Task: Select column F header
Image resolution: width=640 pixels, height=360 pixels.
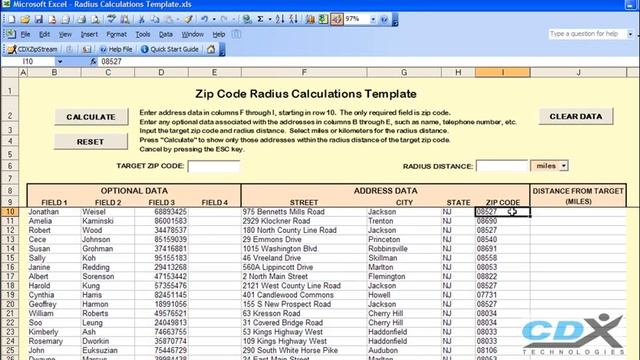Action: (x=304, y=73)
